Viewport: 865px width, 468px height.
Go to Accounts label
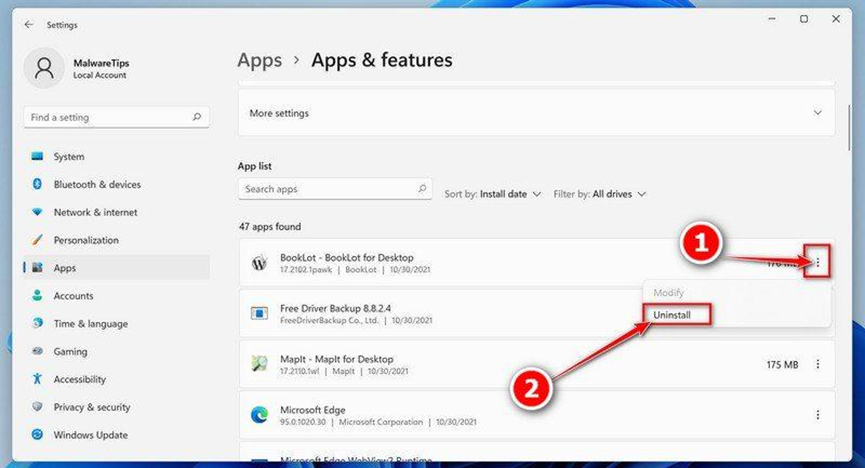73,296
